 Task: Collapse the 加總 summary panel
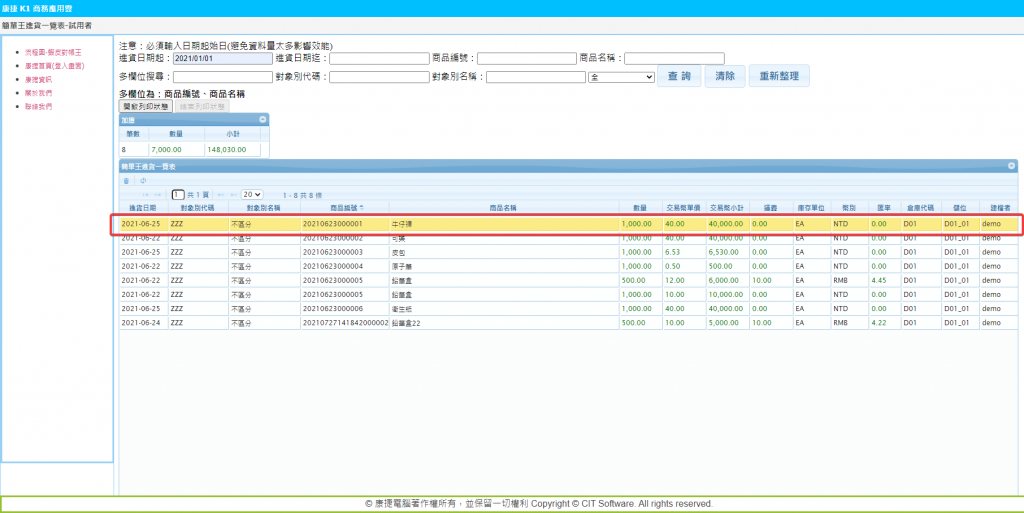point(263,119)
